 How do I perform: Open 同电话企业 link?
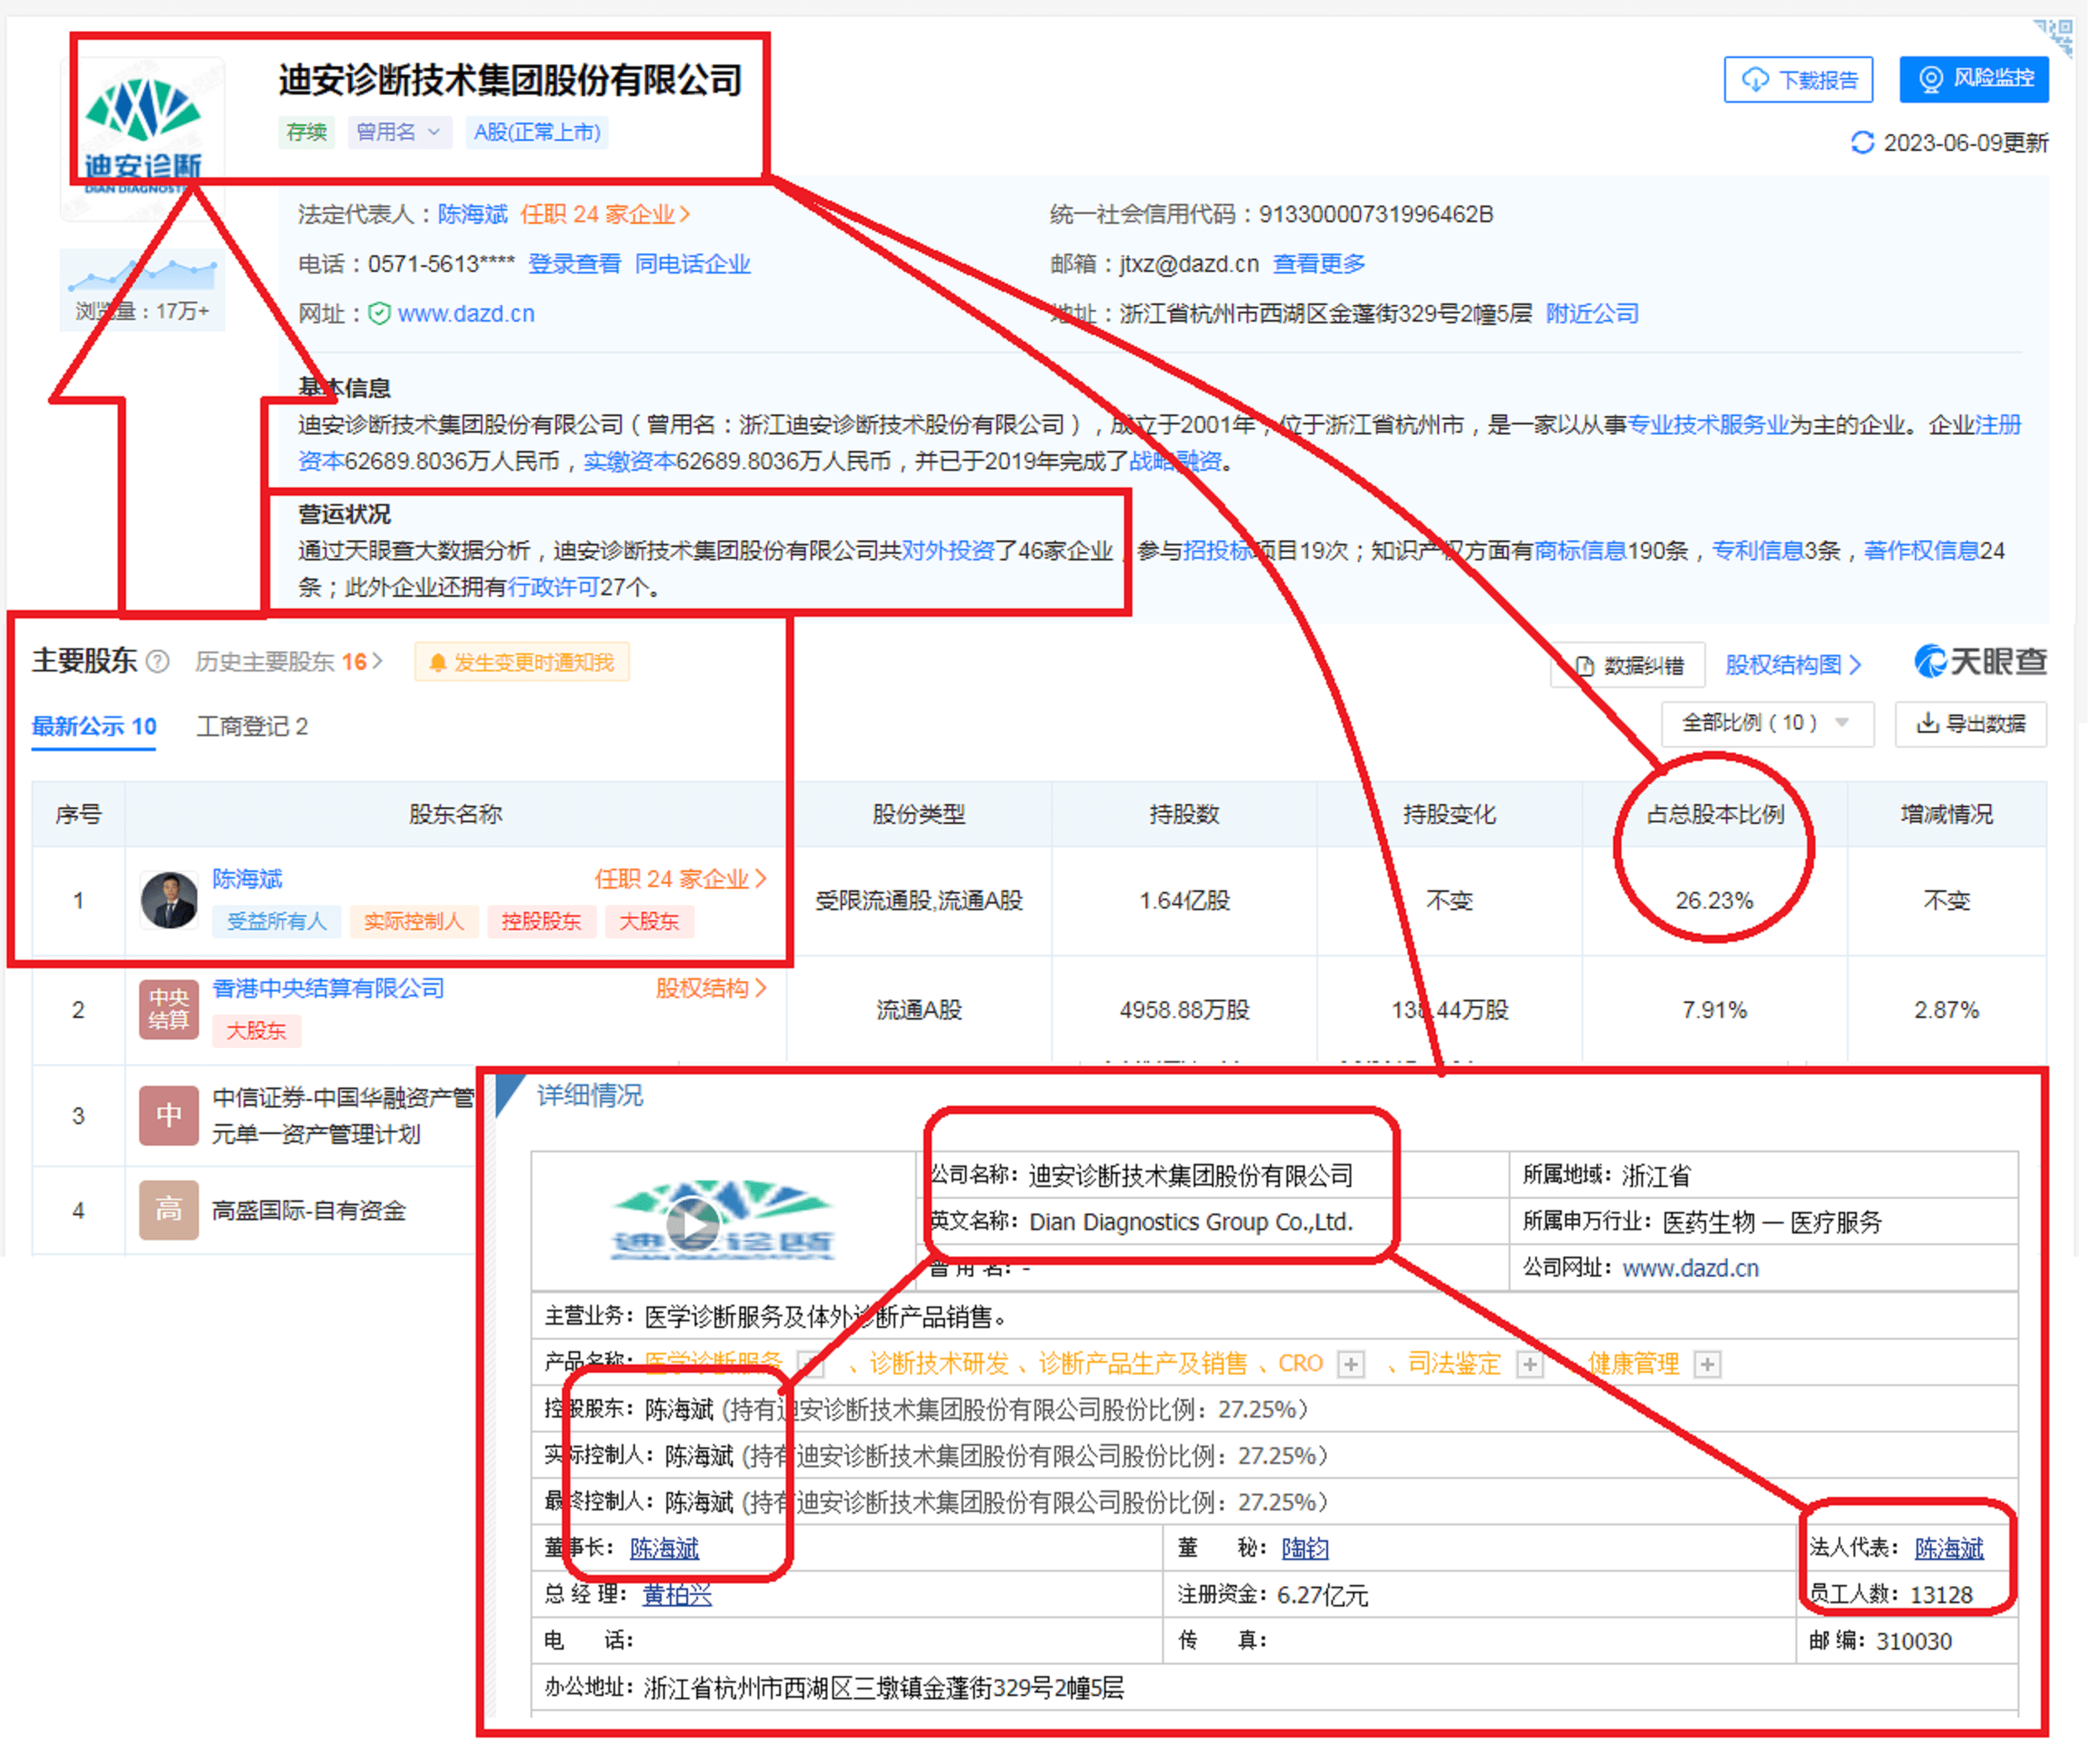pyautogui.click(x=692, y=264)
